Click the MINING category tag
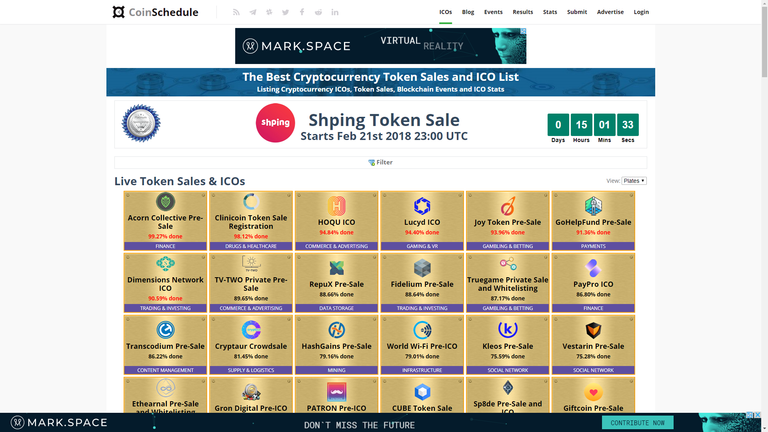 coord(336,370)
